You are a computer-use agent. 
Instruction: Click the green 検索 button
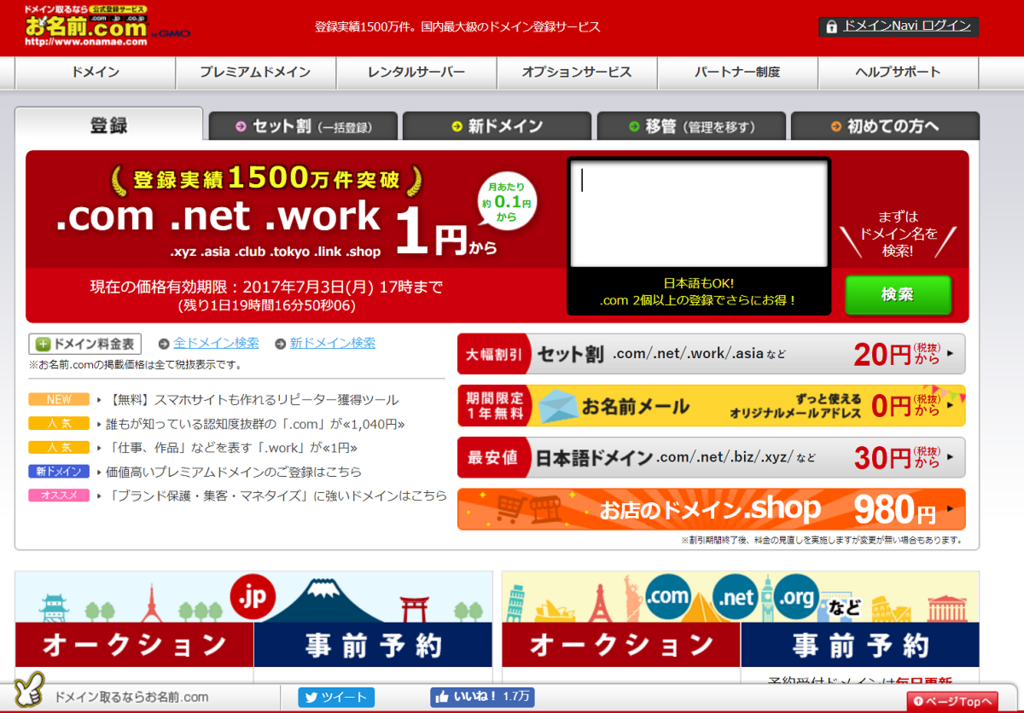tap(898, 295)
